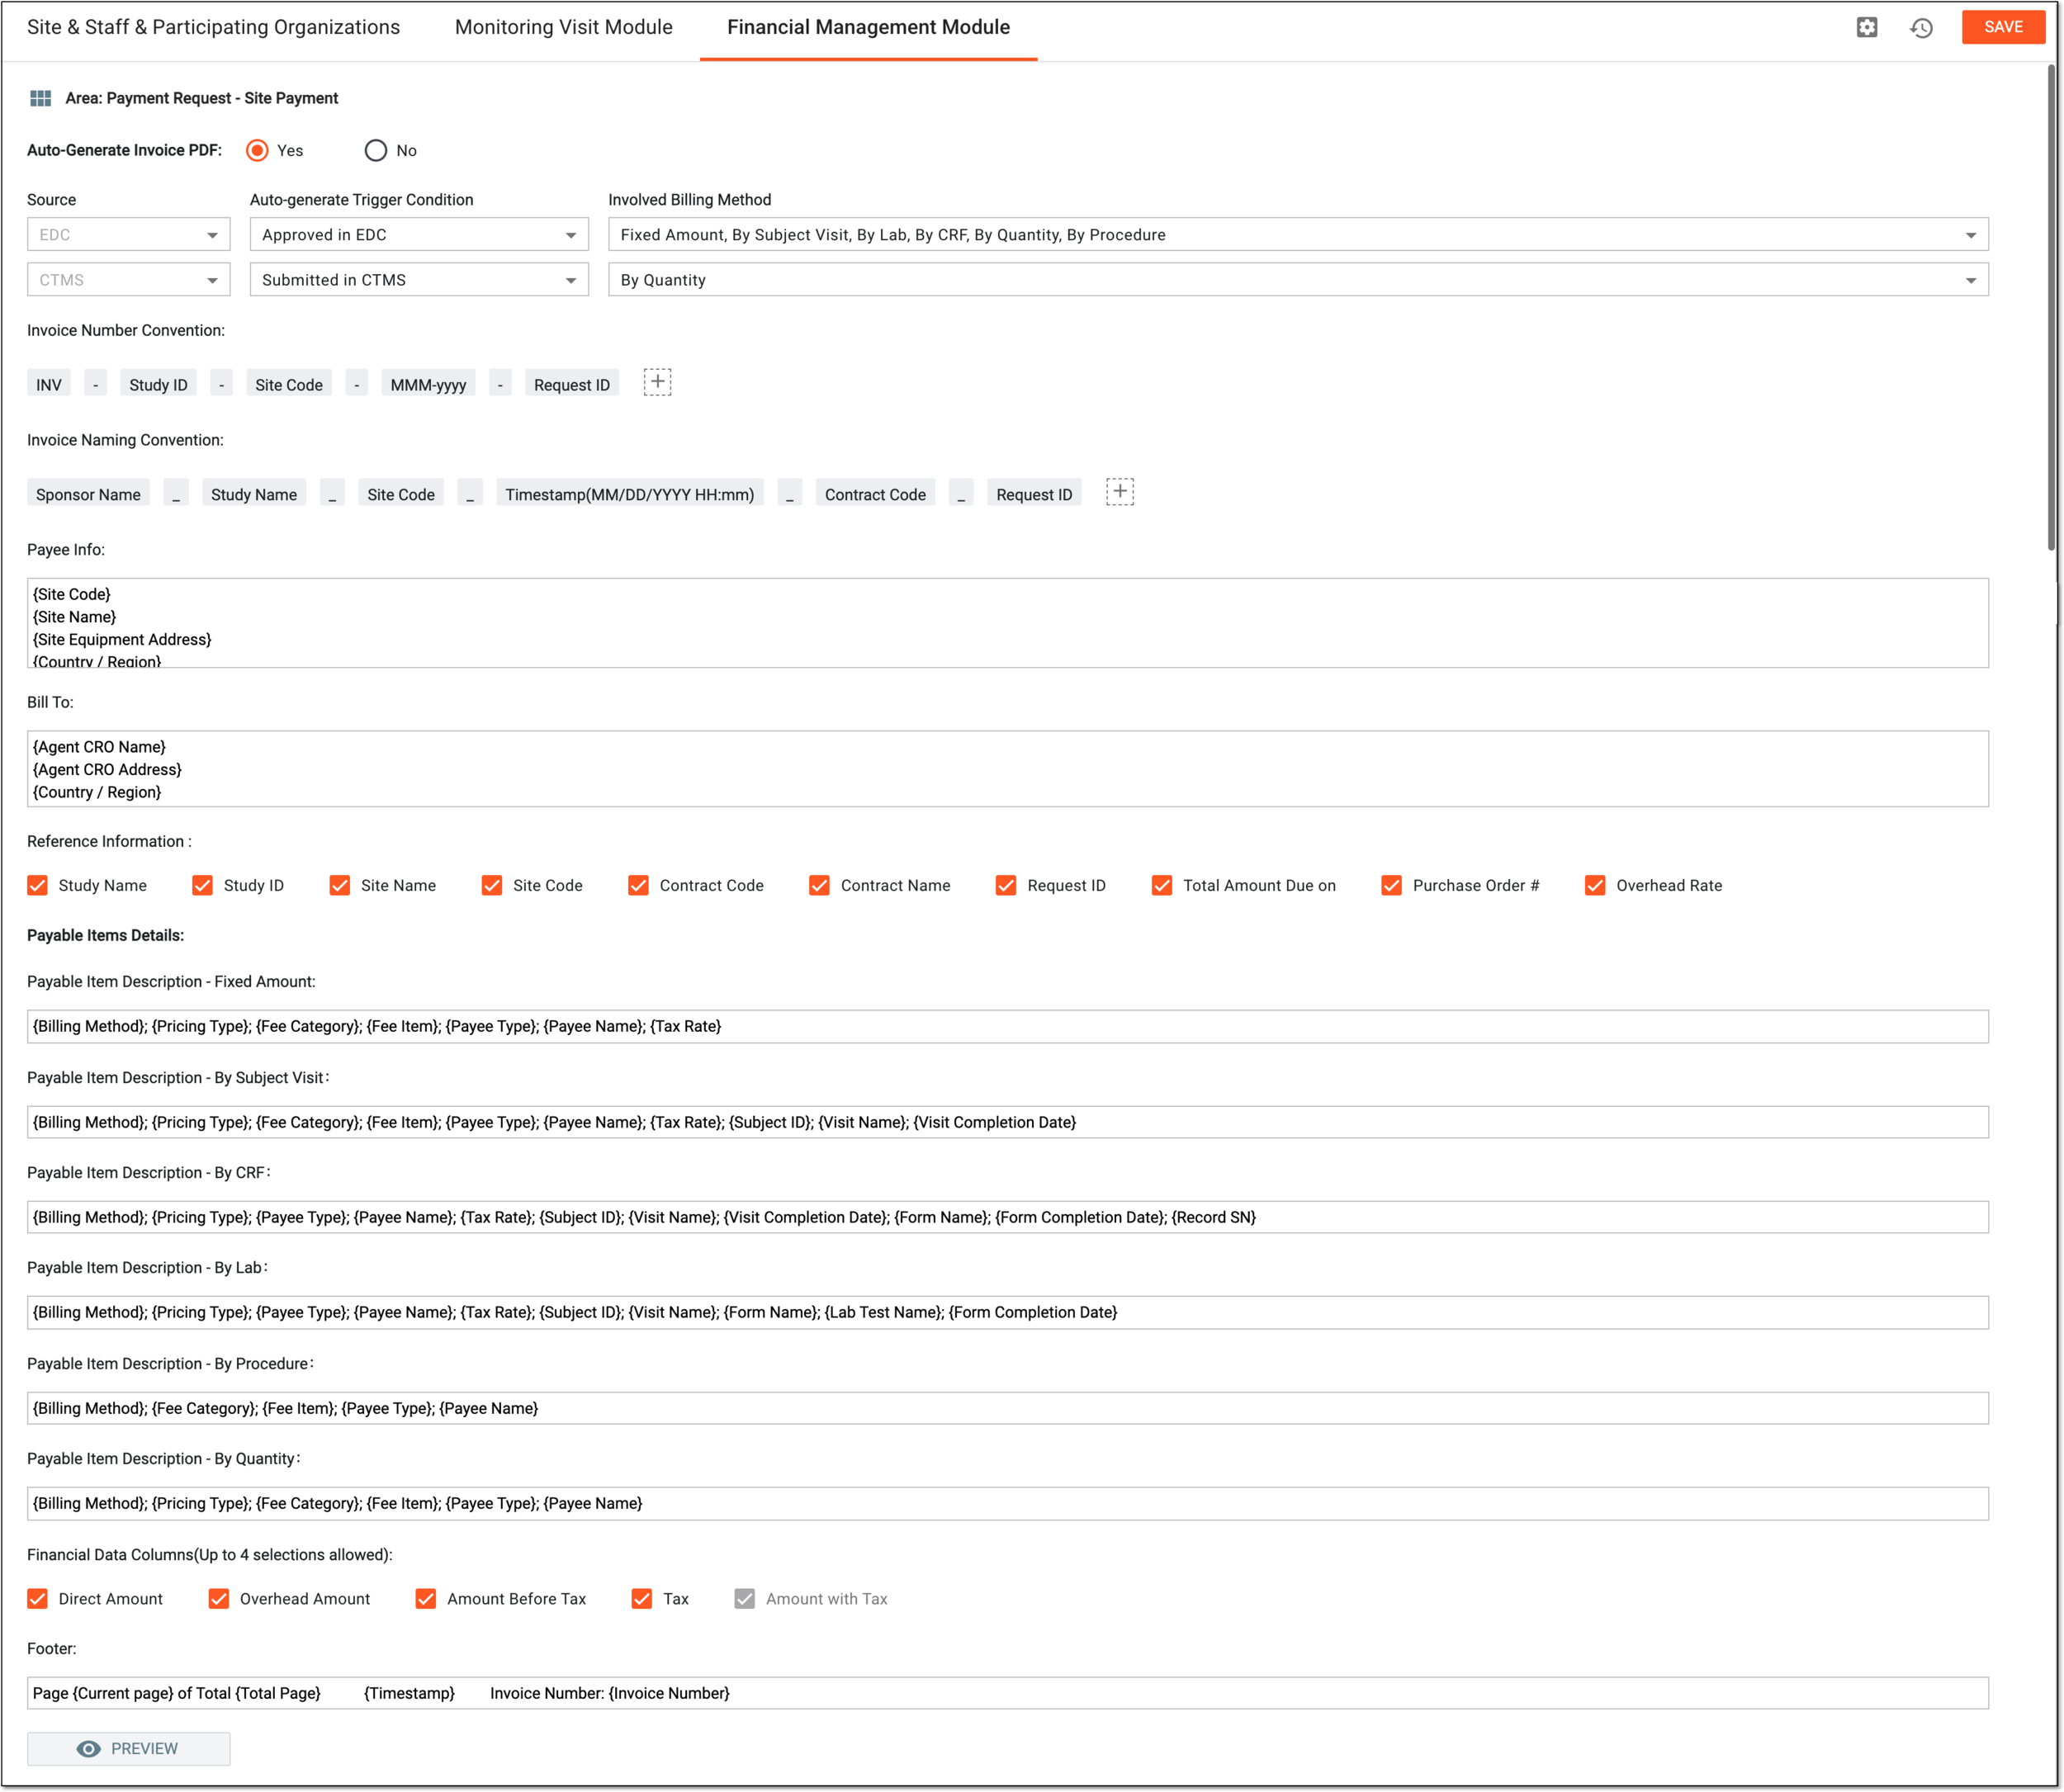
Task: Click Study Name chip in naming convention
Action: 254,494
